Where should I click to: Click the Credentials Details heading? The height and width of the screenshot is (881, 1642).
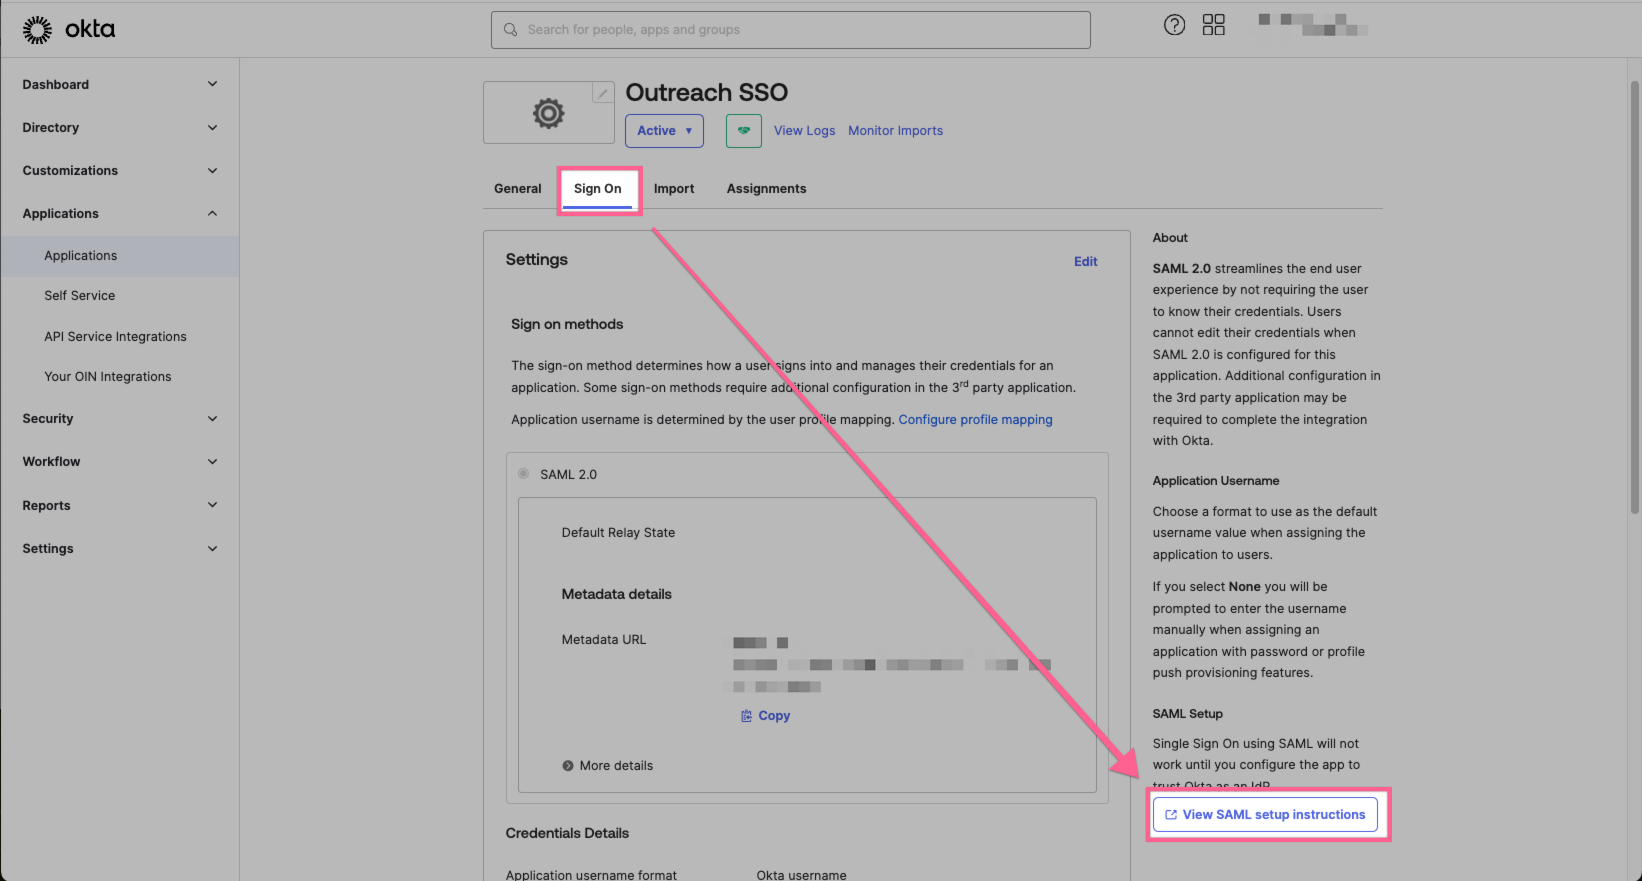pyautogui.click(x=567, y=833)
